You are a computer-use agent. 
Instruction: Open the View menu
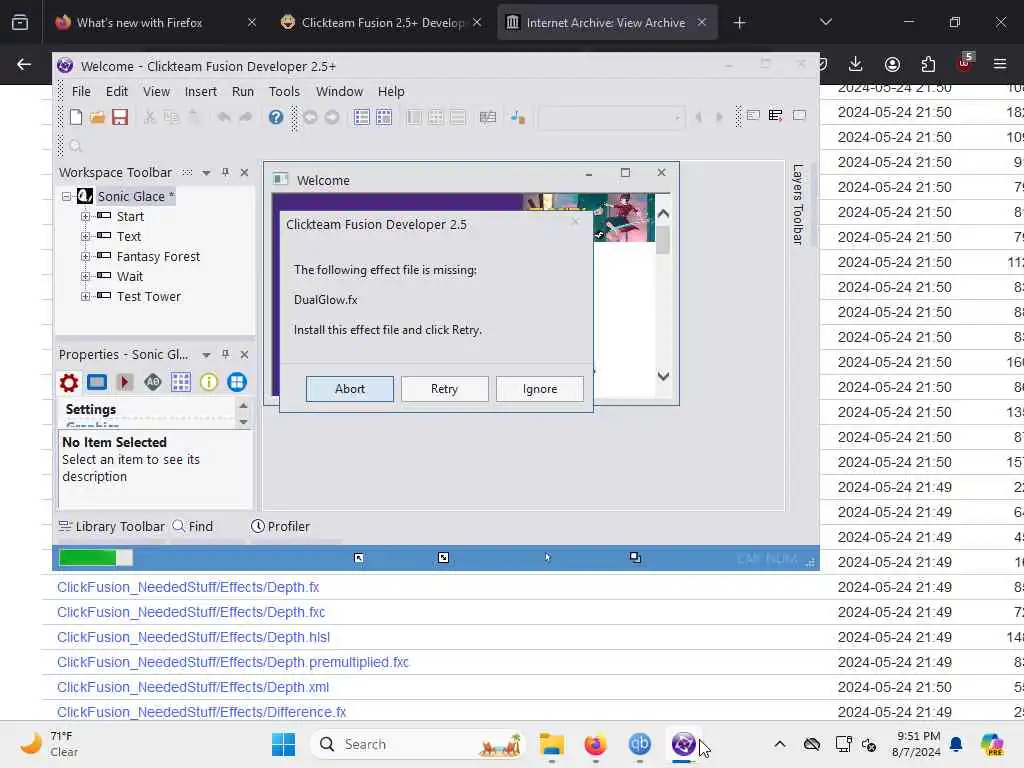click(156, 91)
